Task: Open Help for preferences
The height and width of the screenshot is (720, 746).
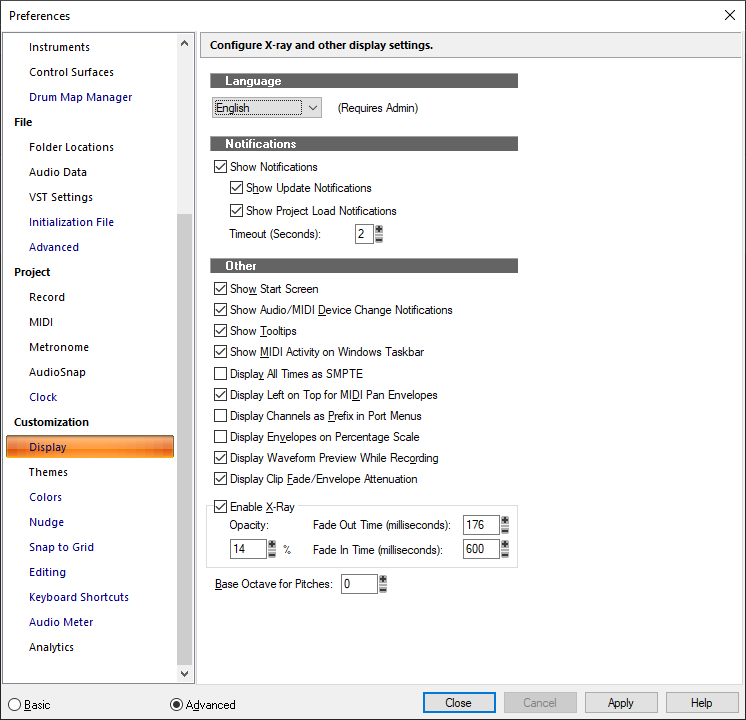Action: pyautogui.click(x=702, y=702)
